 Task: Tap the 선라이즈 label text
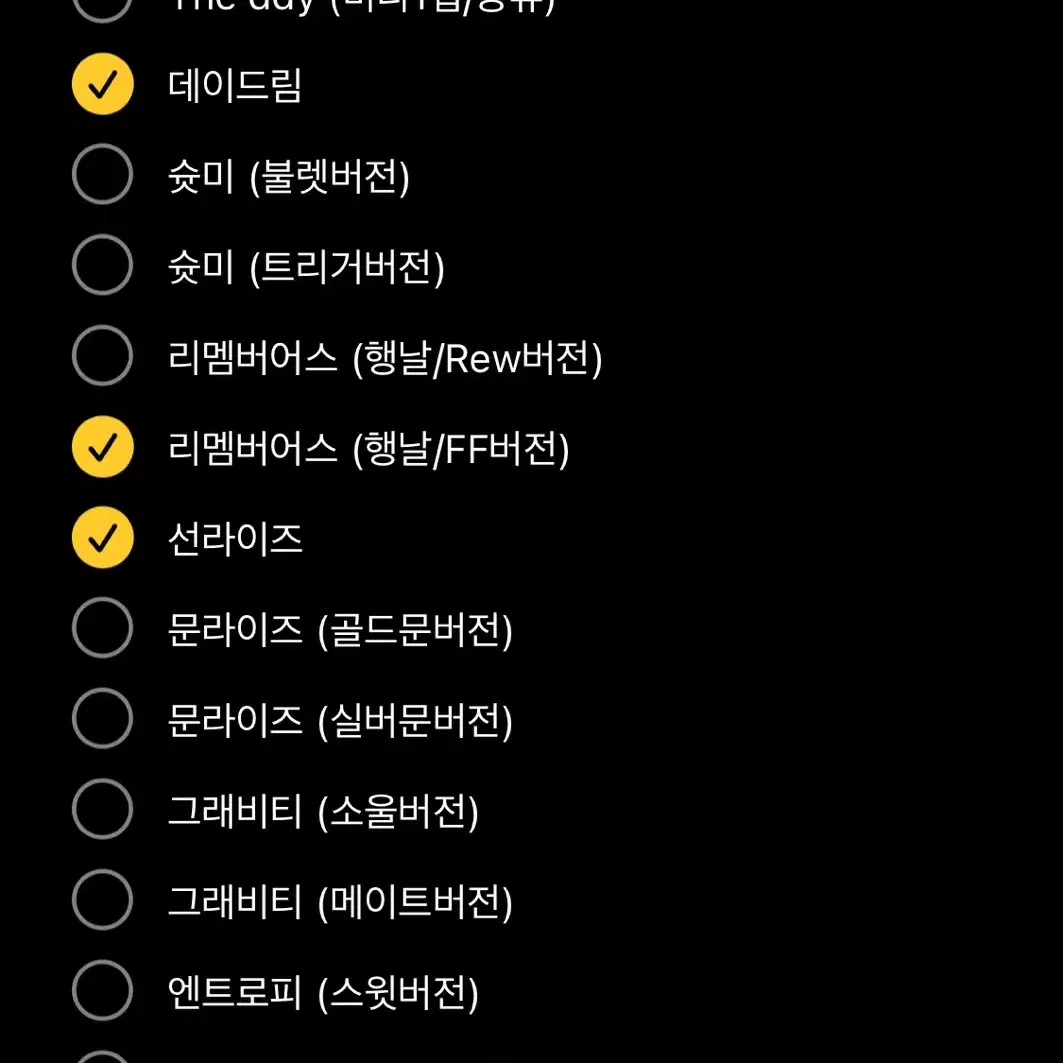(x=235, y=539)
